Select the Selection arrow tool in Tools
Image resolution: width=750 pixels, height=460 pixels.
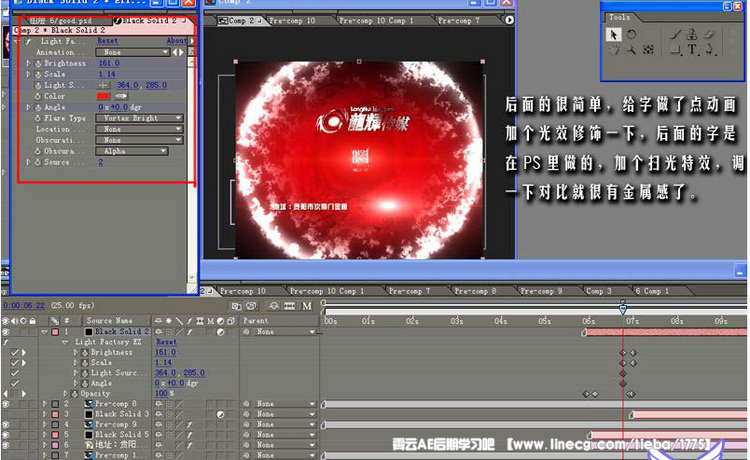coord(613,34)
